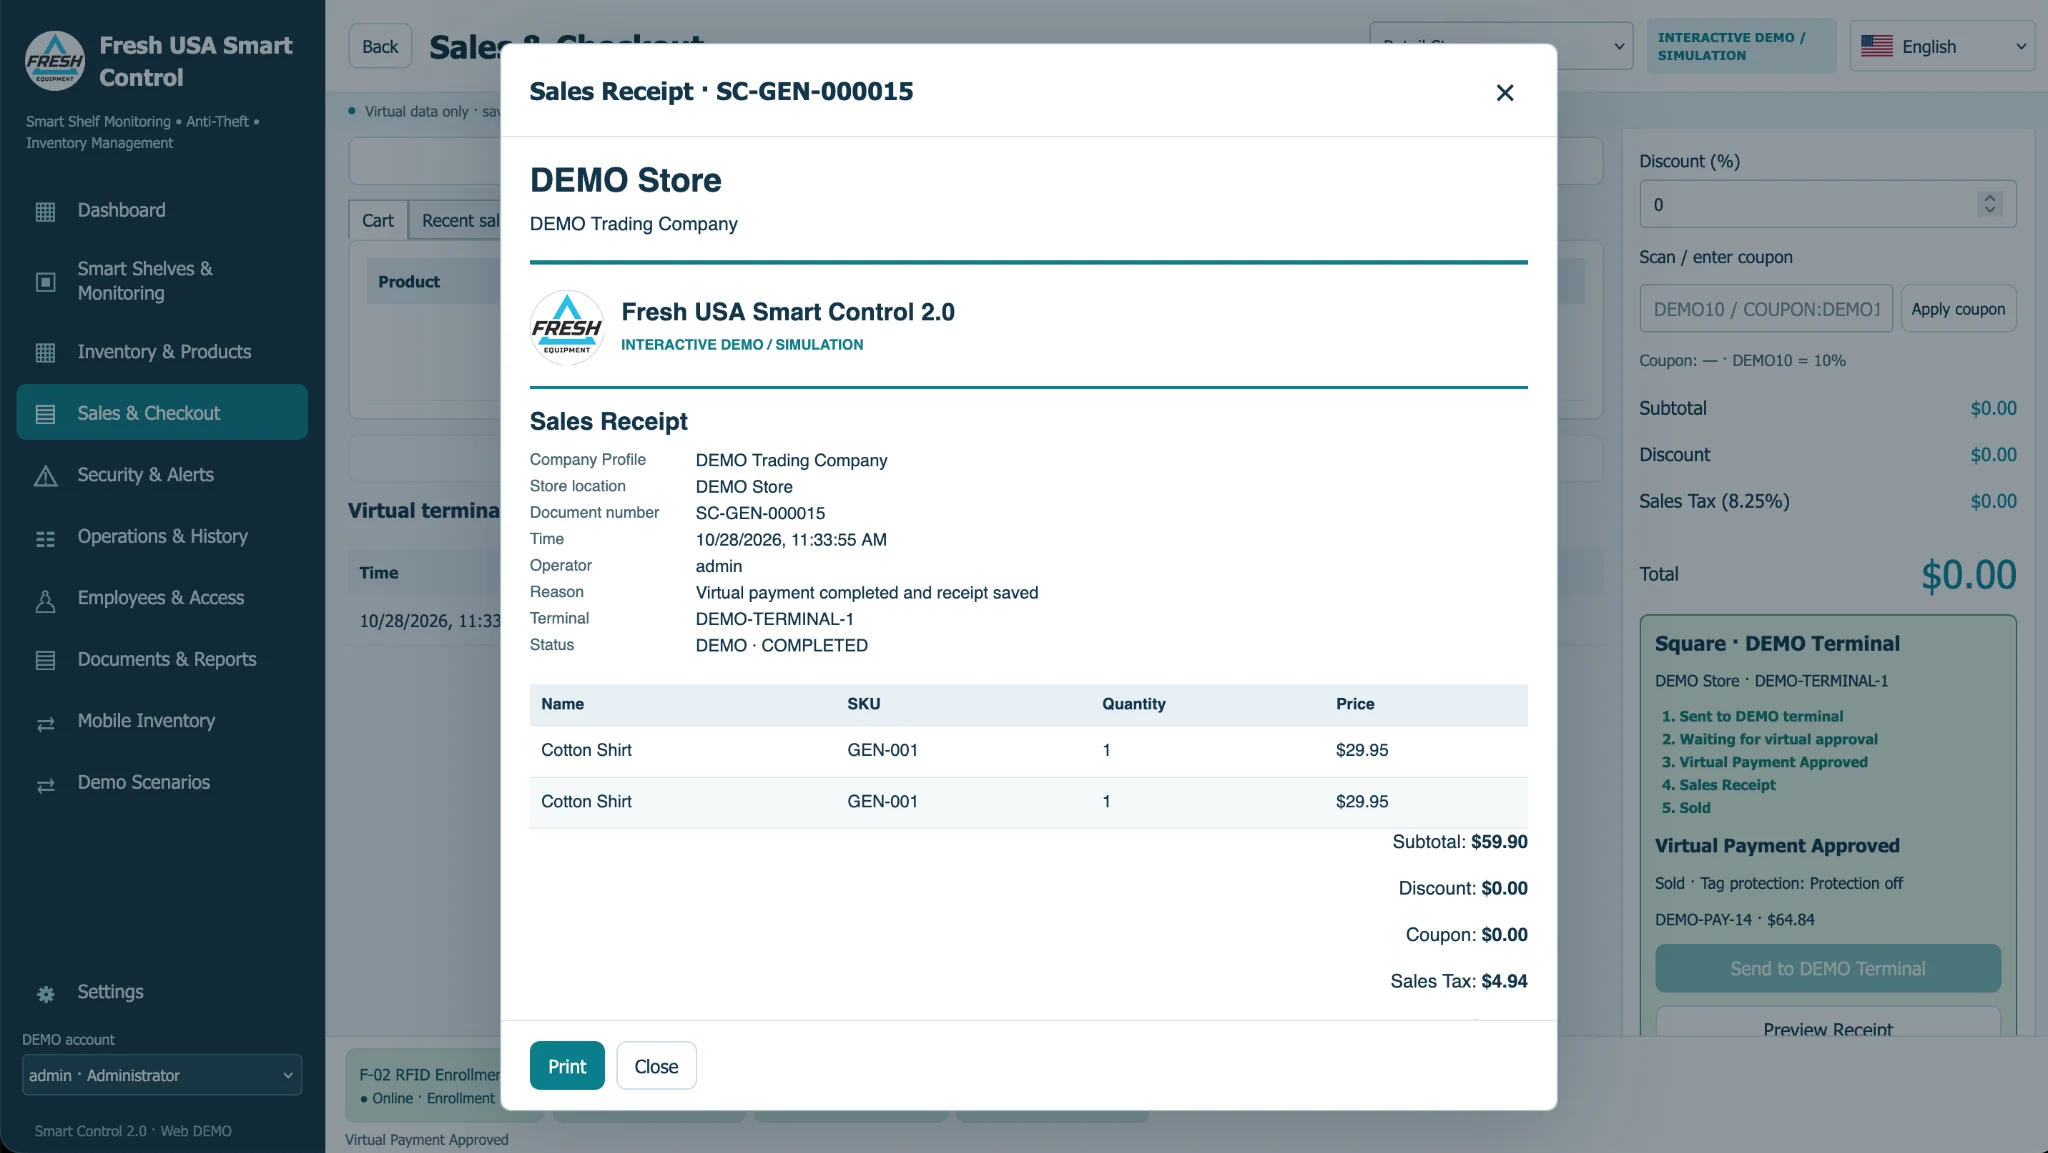
Task: Click the Preview Receipt button
Action: point(1828,1024)
